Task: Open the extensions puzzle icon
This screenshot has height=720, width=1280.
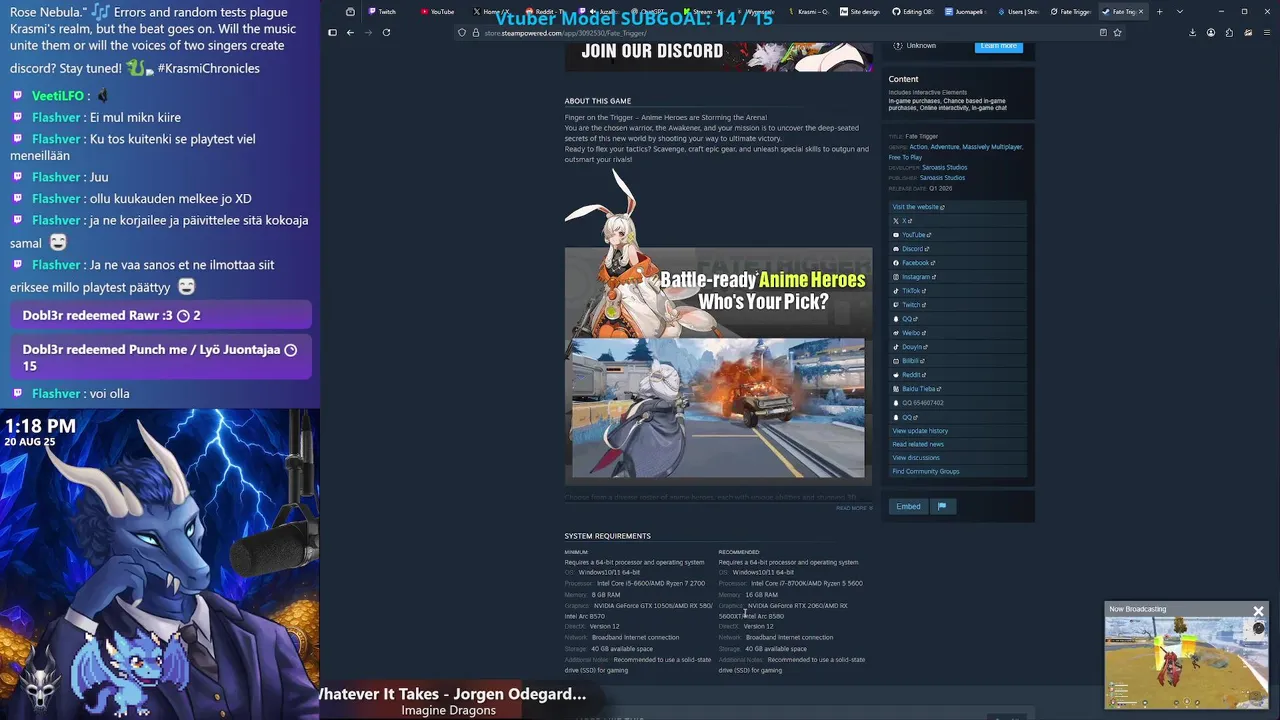Action: pyautogui.click(x=1229, y=32)
